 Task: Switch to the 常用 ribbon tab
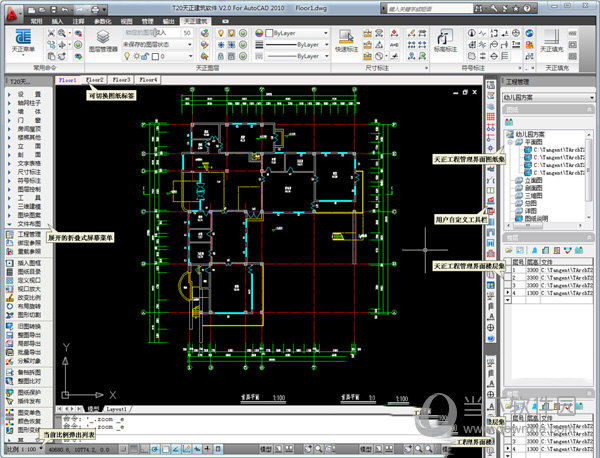36,21
